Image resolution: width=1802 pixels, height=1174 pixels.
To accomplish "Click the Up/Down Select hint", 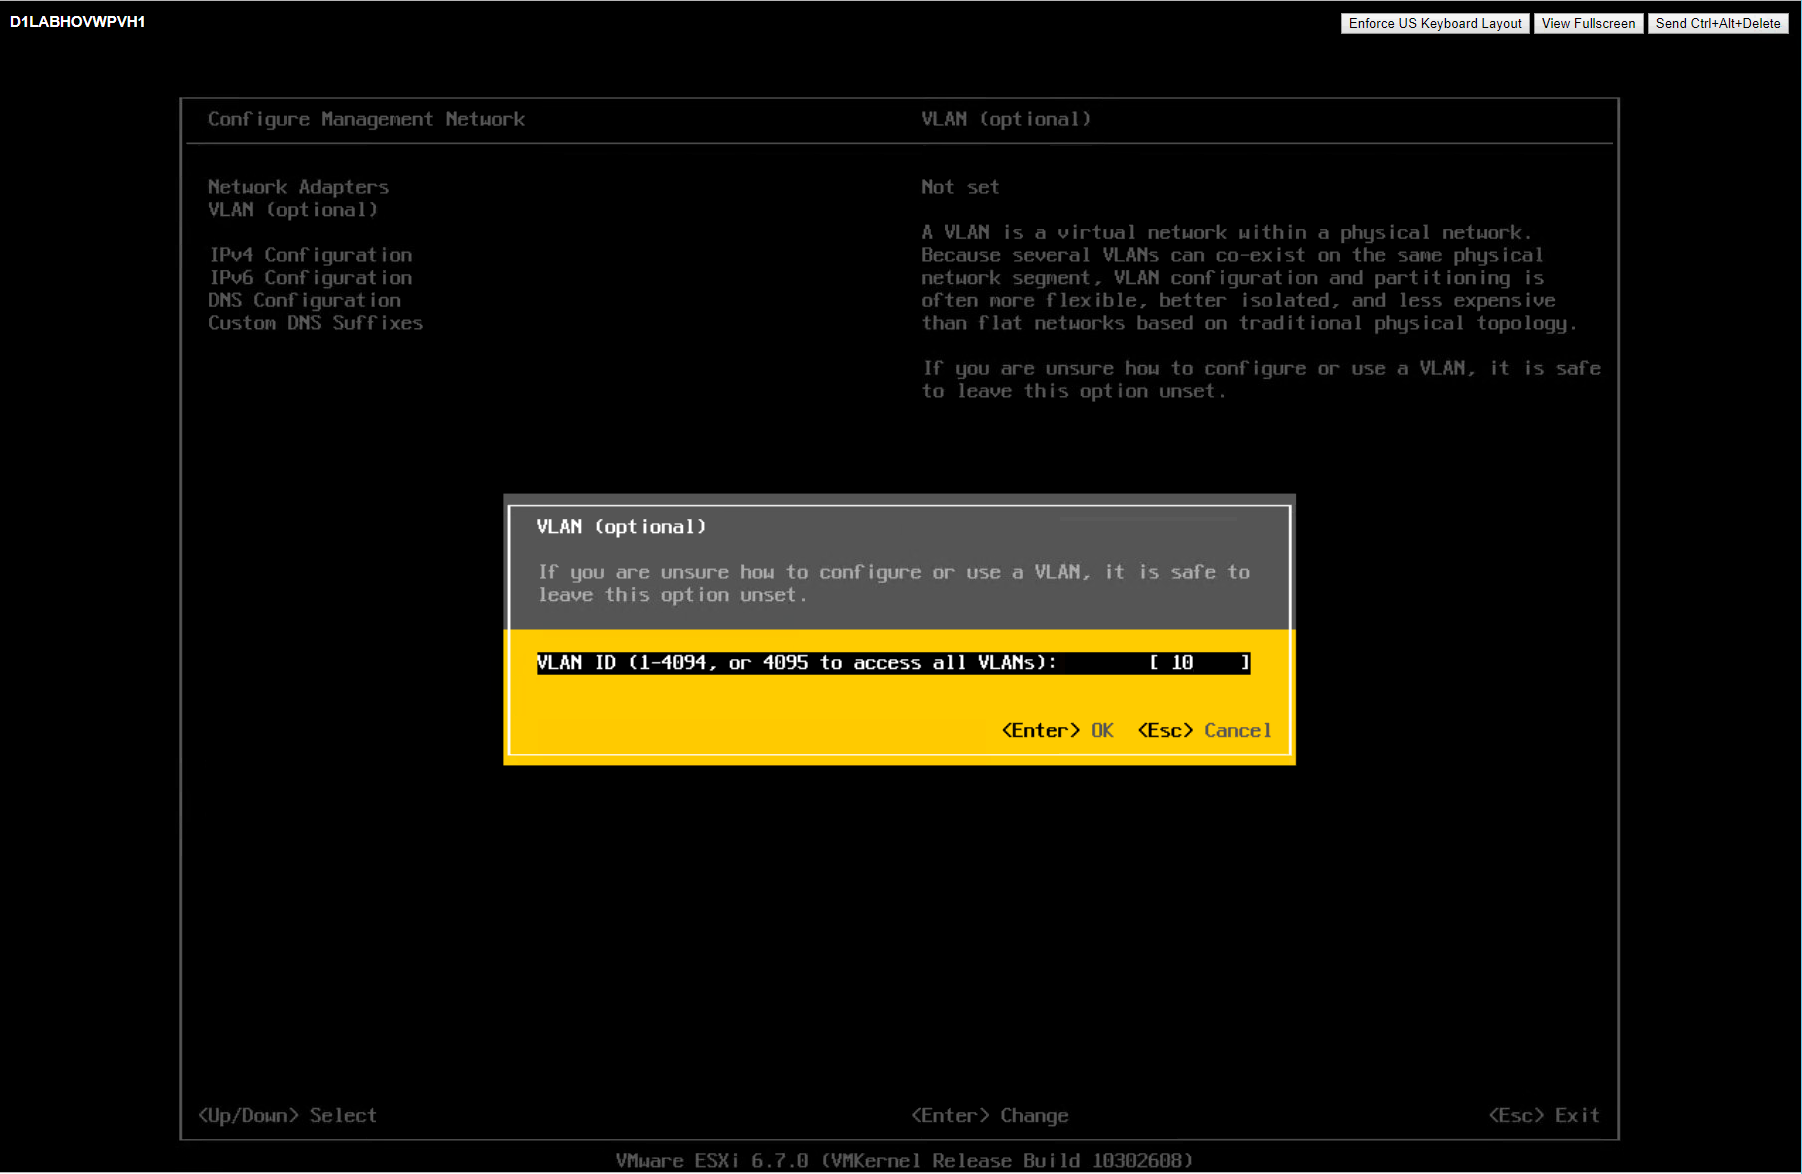I will point(287,1115).
